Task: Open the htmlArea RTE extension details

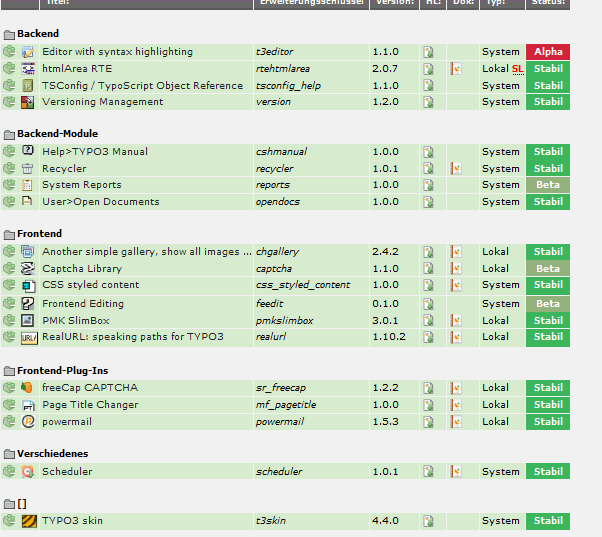Action: tap(77, 69)
